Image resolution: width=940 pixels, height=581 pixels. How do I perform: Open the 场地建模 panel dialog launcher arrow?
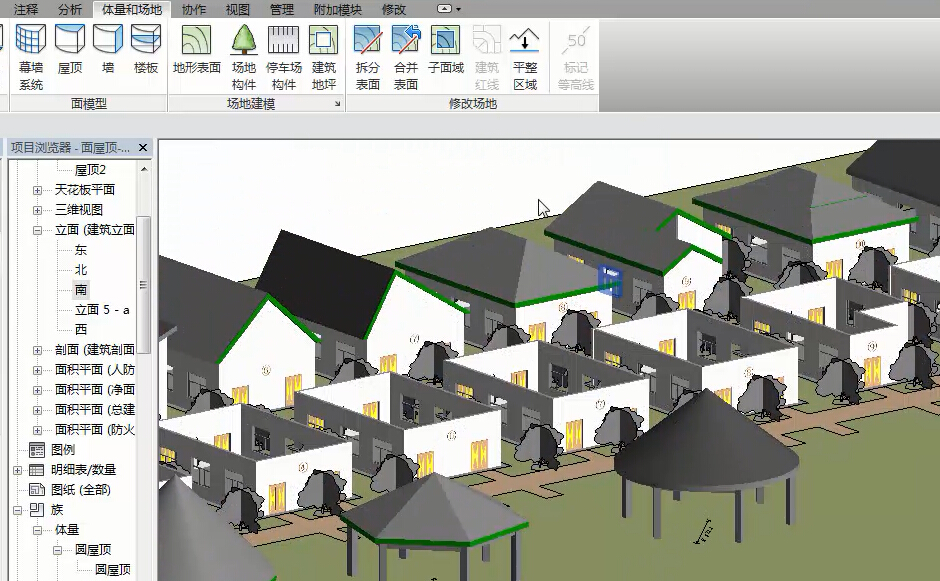pos(337,104)
